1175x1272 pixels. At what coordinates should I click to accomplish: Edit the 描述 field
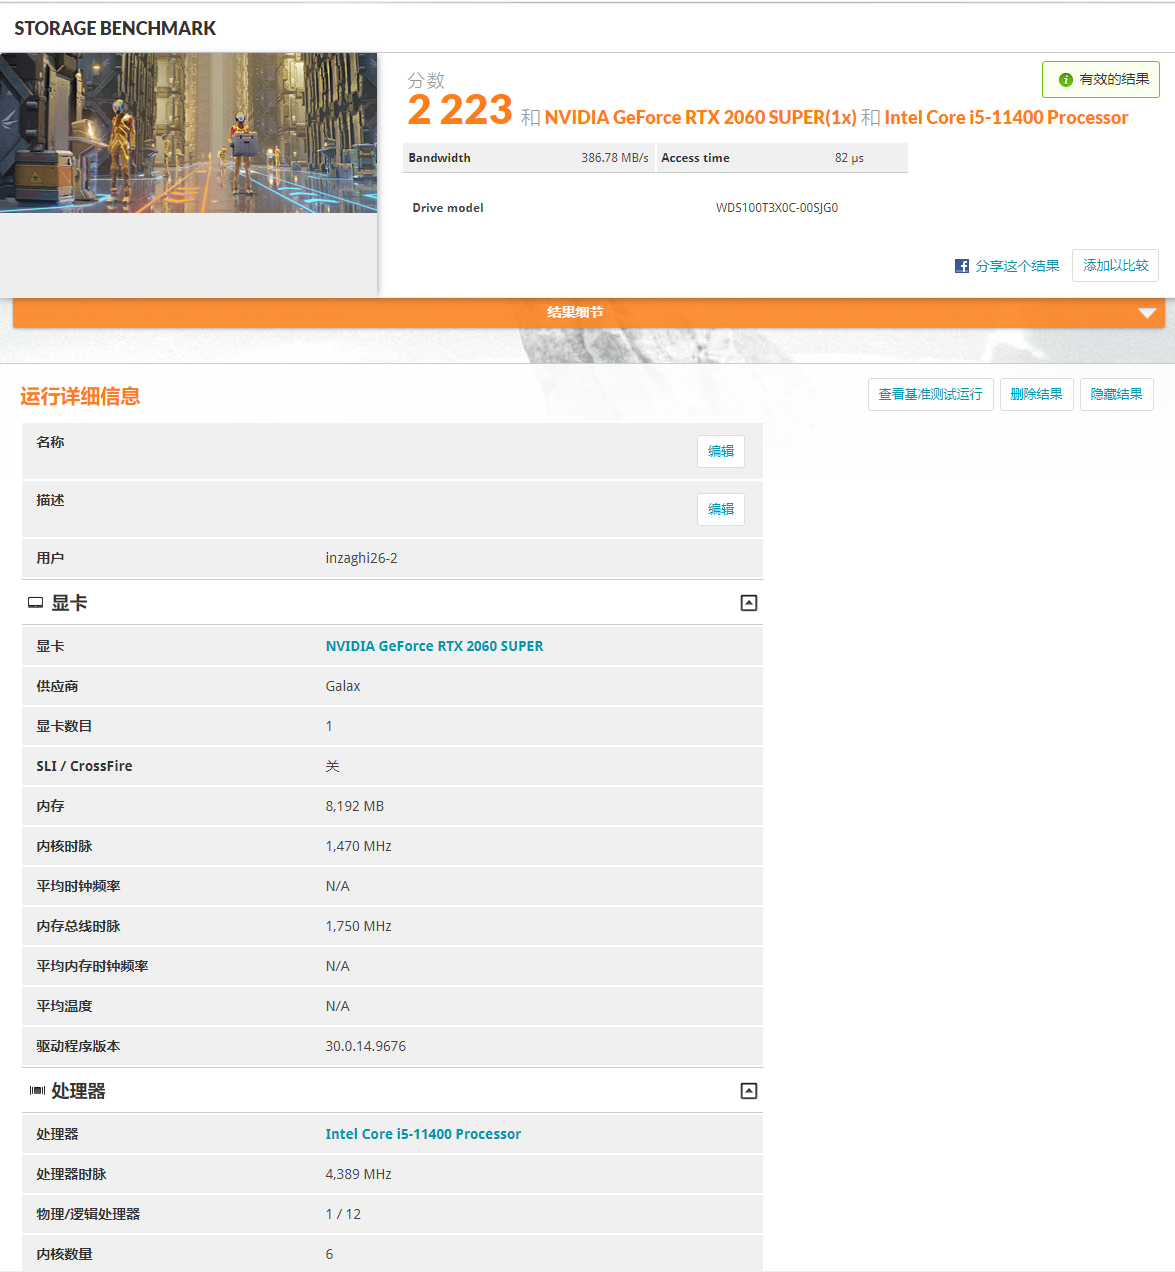click(721, 509)
